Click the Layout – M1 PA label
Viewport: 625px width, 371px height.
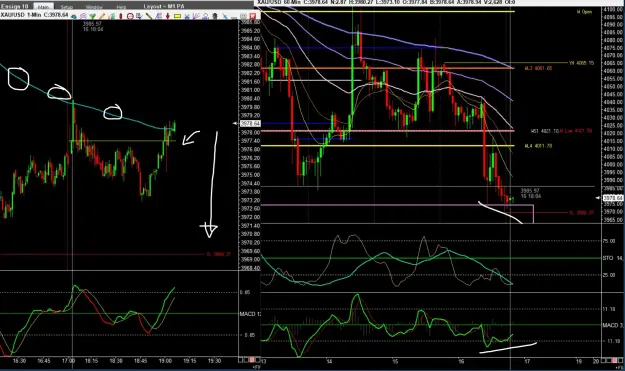pos(164,6)
